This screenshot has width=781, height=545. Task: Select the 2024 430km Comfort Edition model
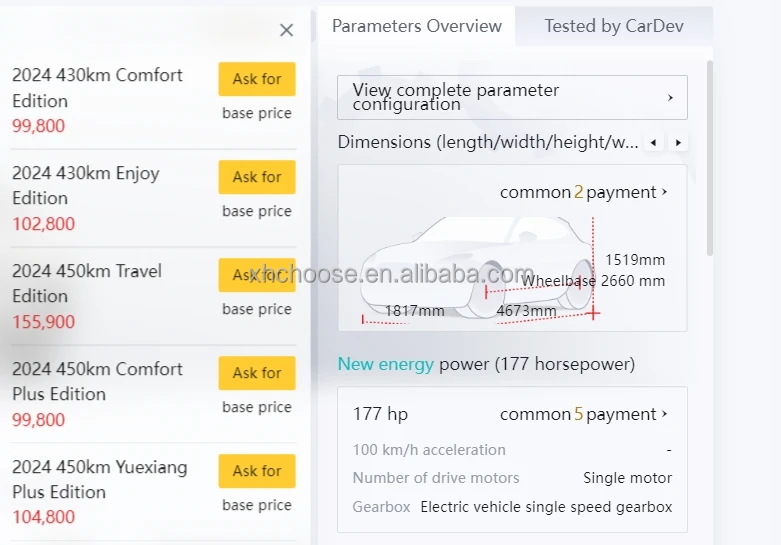point(97,88)
